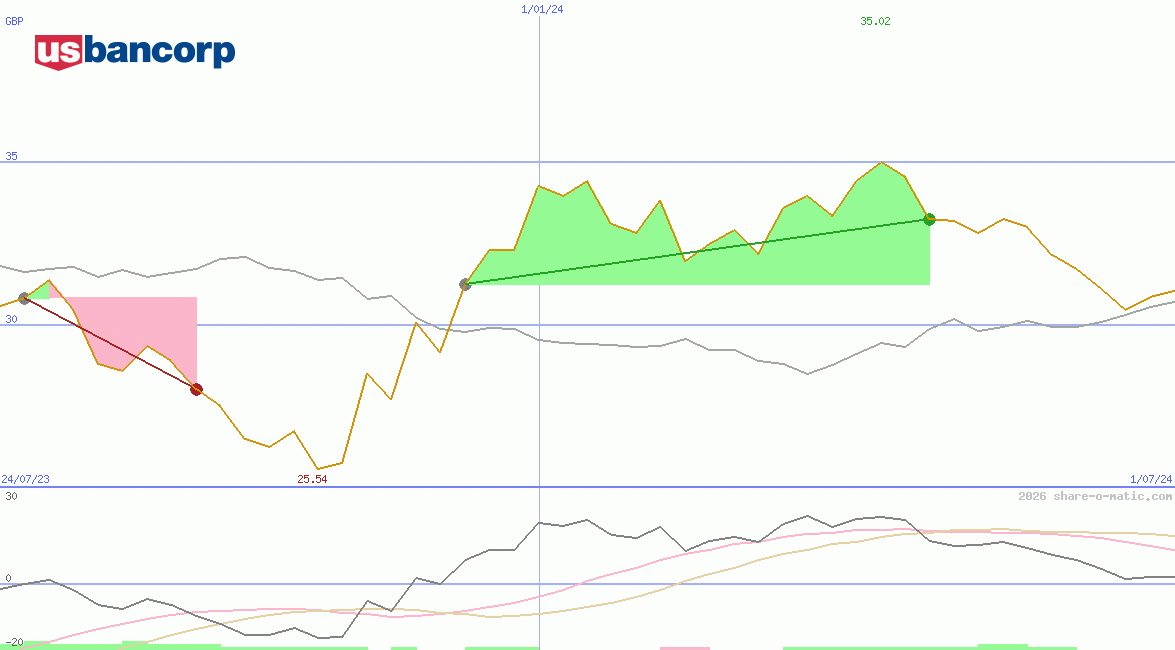
Task: Click the 0 indicator axis label
Action: click(8, 578)
